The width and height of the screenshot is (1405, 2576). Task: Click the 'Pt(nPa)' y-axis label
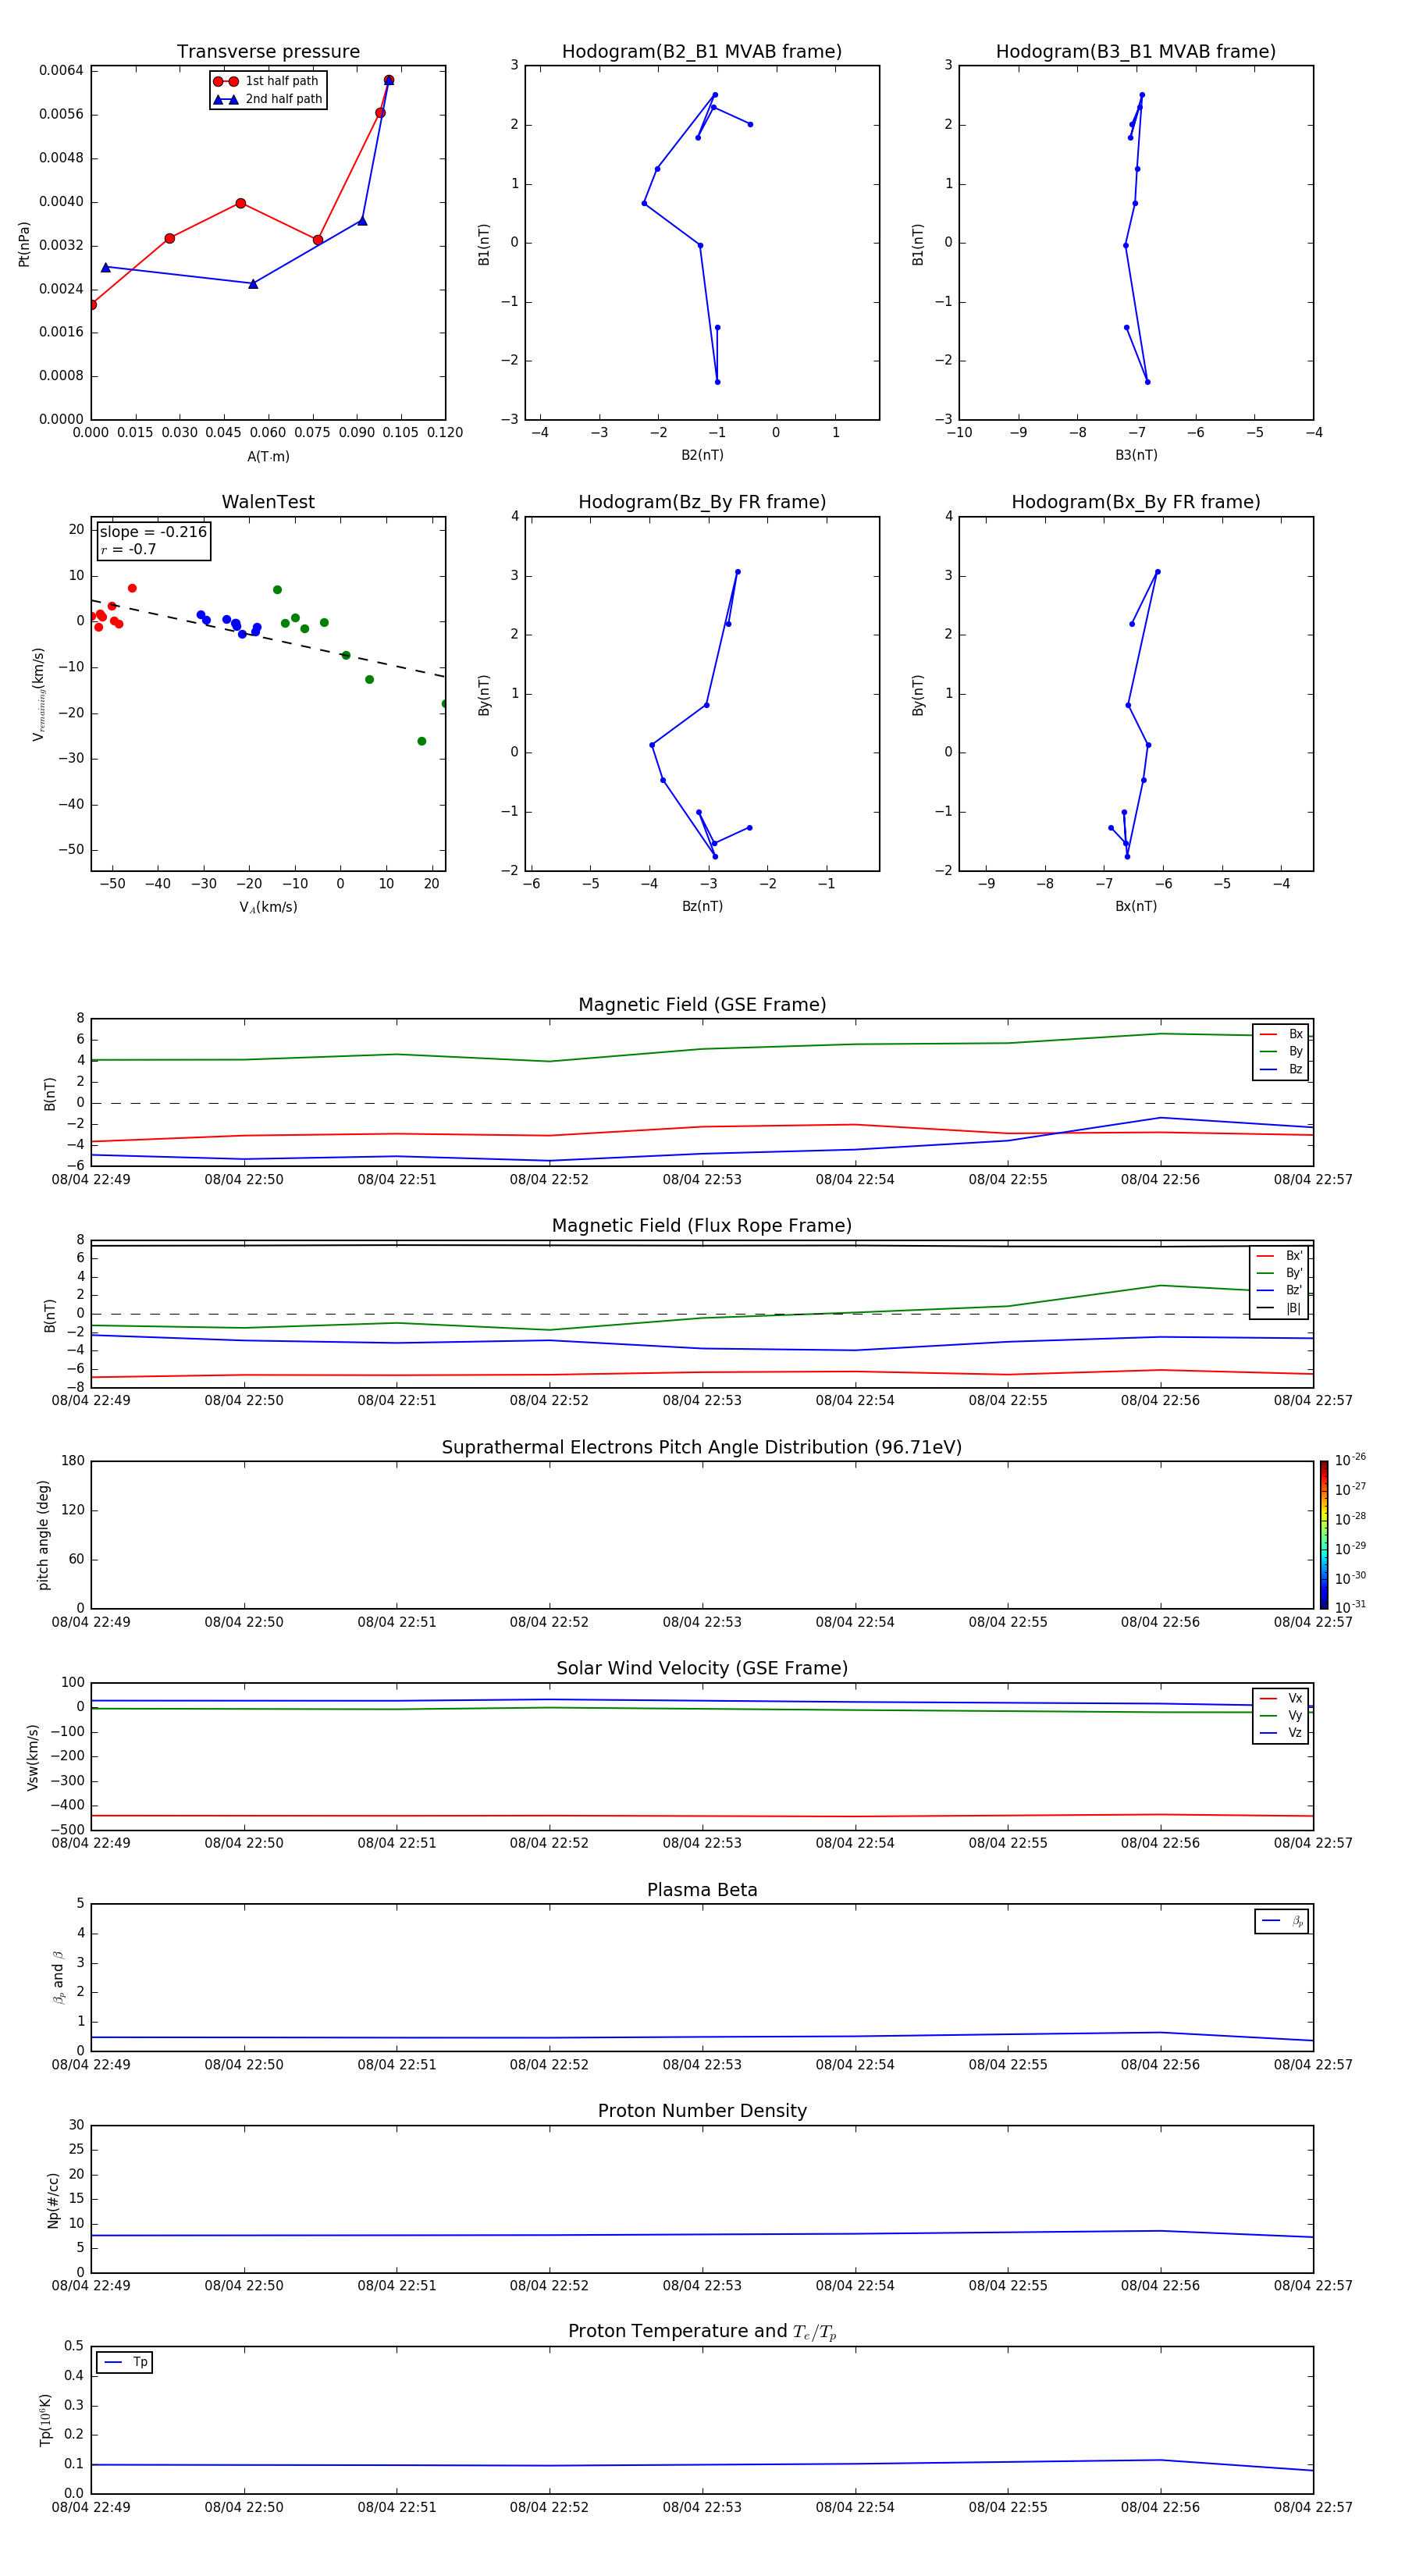pos(24,244)
